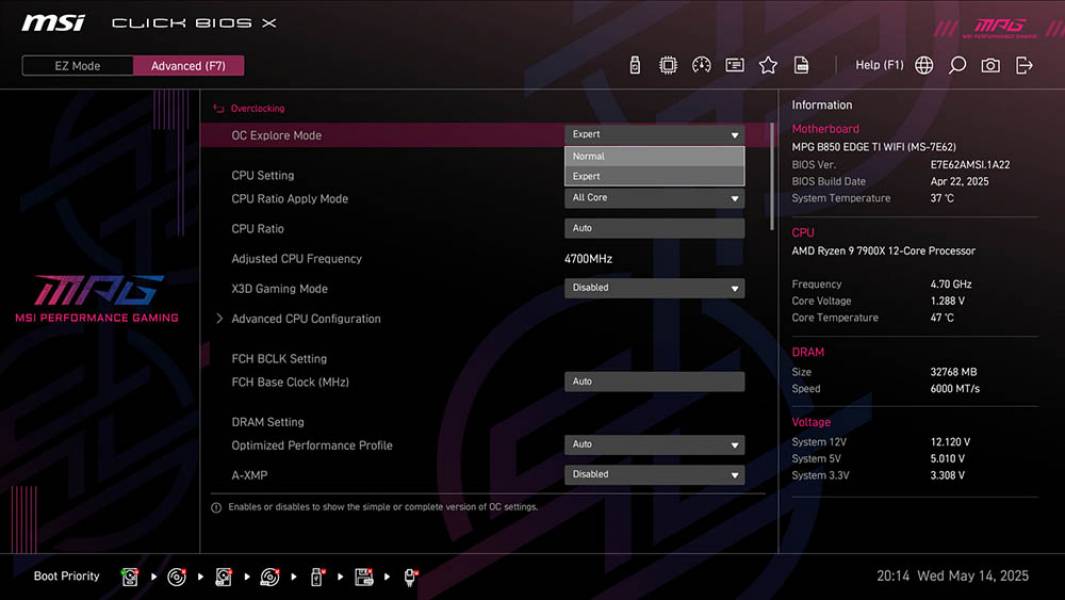This screenshot has width=1065, height=600.
Task: Click DRAM Speed 6000 MT/s value
Action: 955,389
